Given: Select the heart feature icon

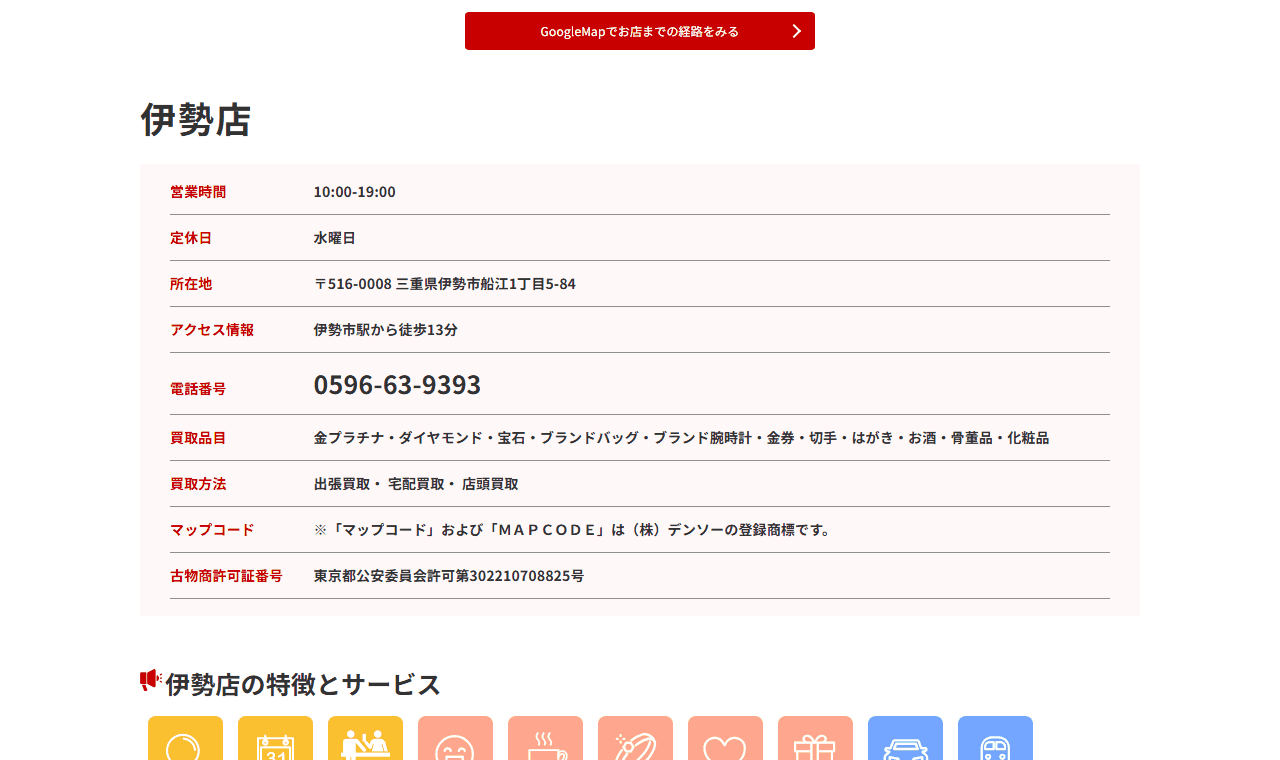Looking at the screenshot, I should coord(725,738).
